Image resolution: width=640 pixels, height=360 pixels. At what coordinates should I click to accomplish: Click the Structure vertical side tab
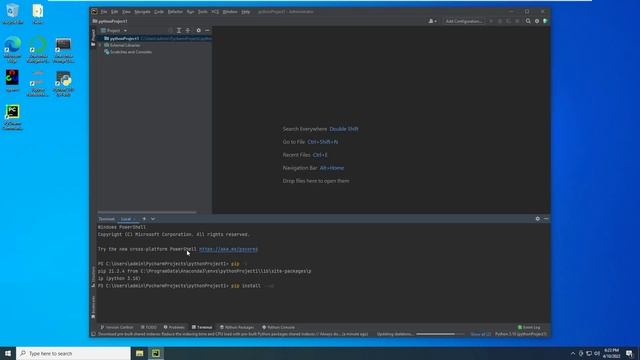tap(93, 276)
